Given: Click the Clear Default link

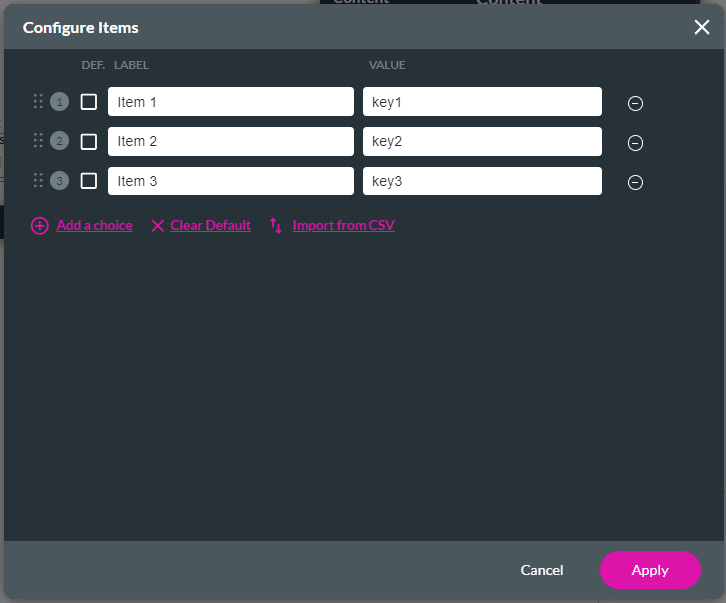Looking at the screenshot, I should 210,225.
